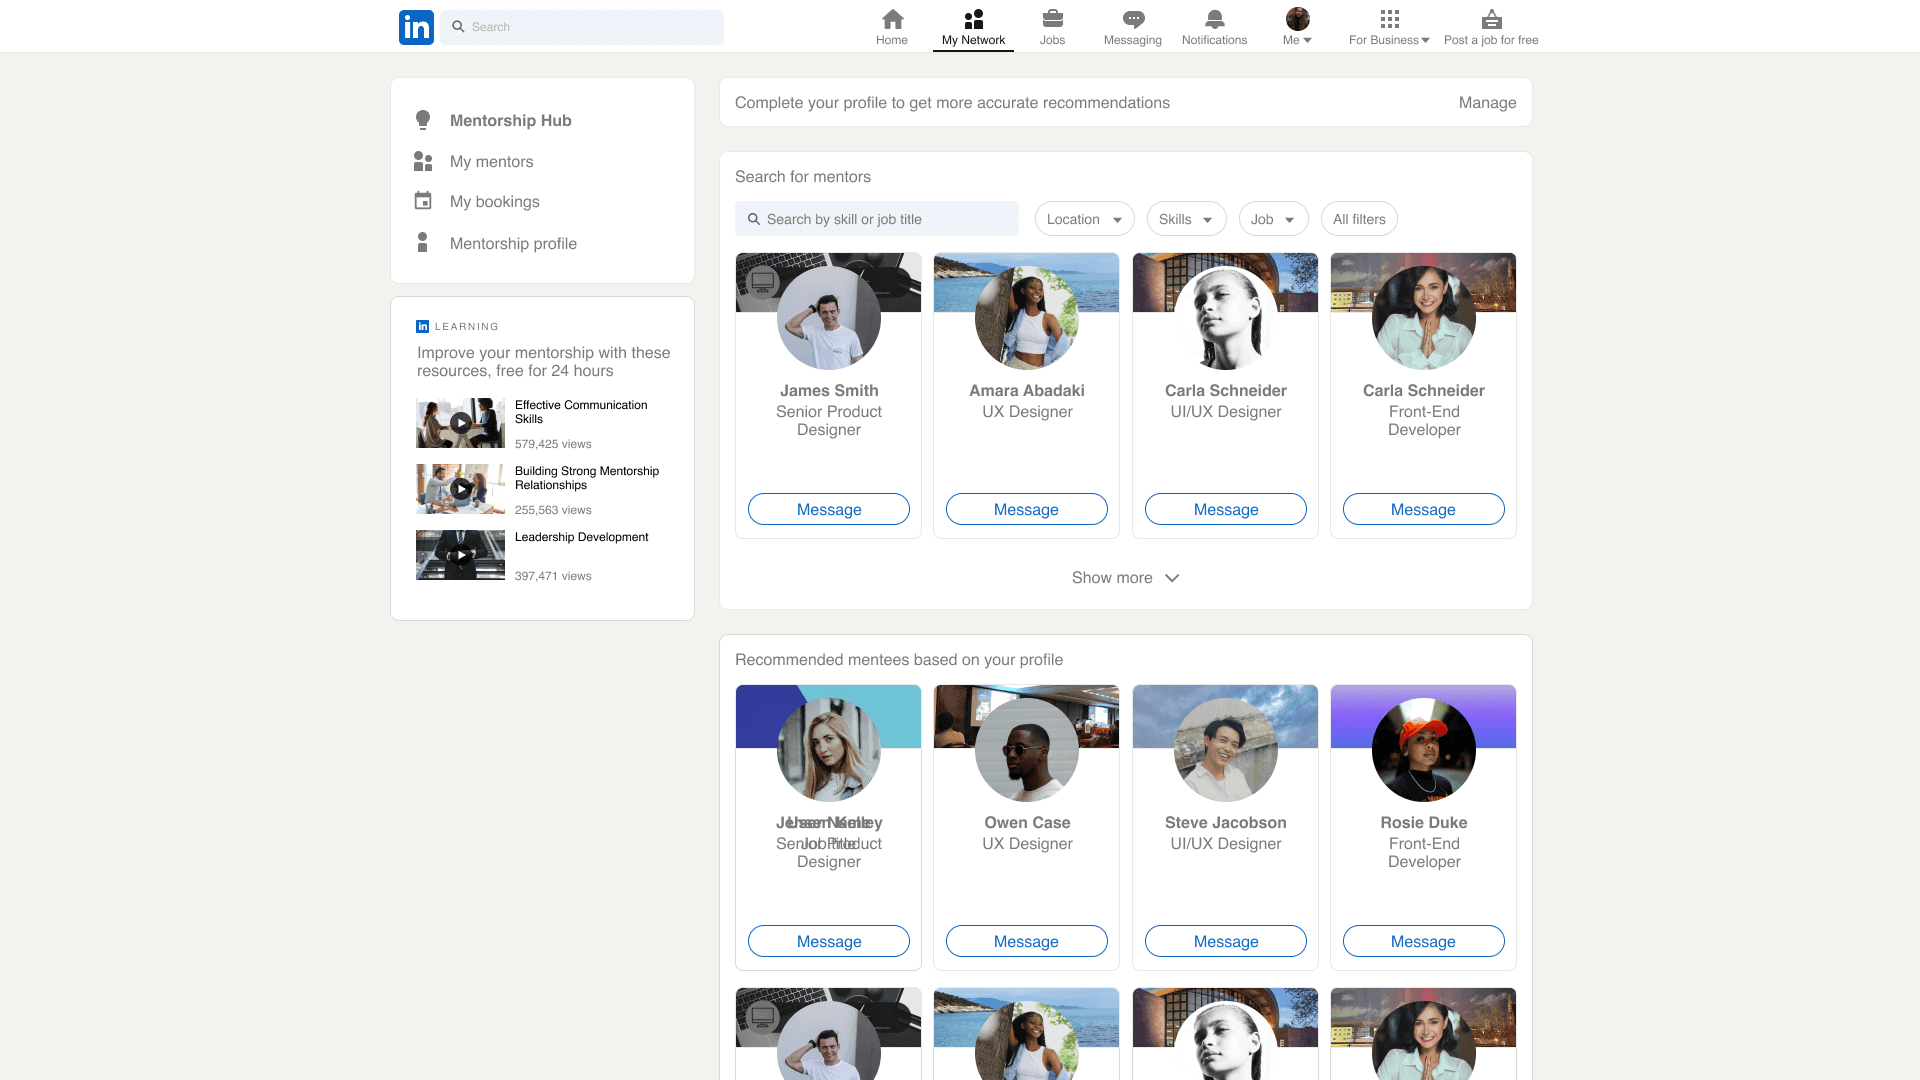Select the My bookings calendar icon
Image resolution: width=1920 pixels, height=1080 pixels.
[423, 200]
